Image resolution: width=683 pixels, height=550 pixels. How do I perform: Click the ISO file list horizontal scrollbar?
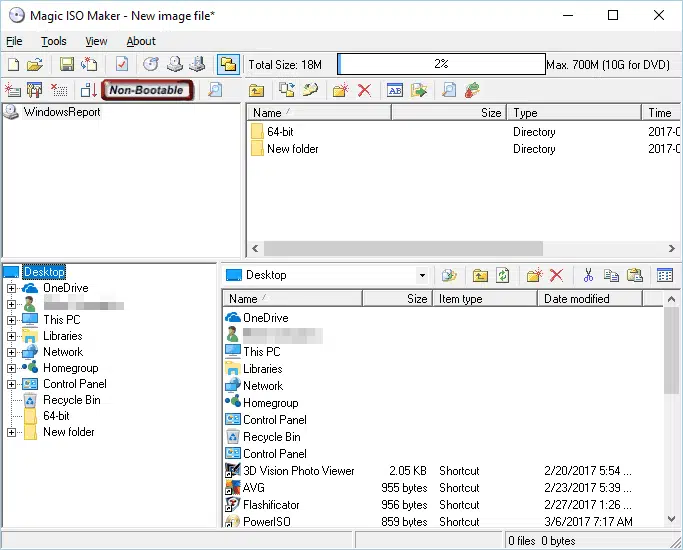[403, 249]
